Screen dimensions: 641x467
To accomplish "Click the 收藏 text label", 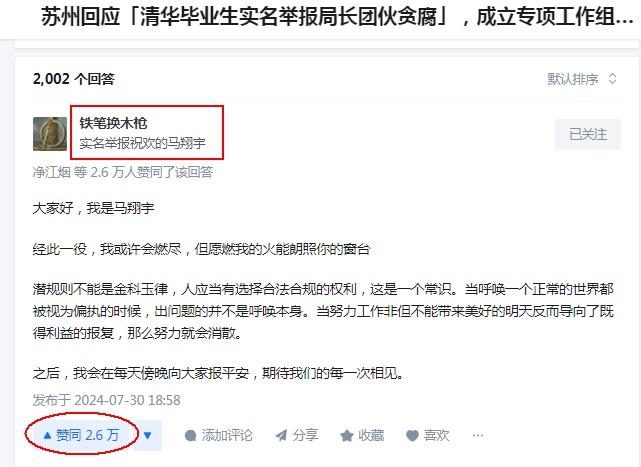I will click(371, 436).
